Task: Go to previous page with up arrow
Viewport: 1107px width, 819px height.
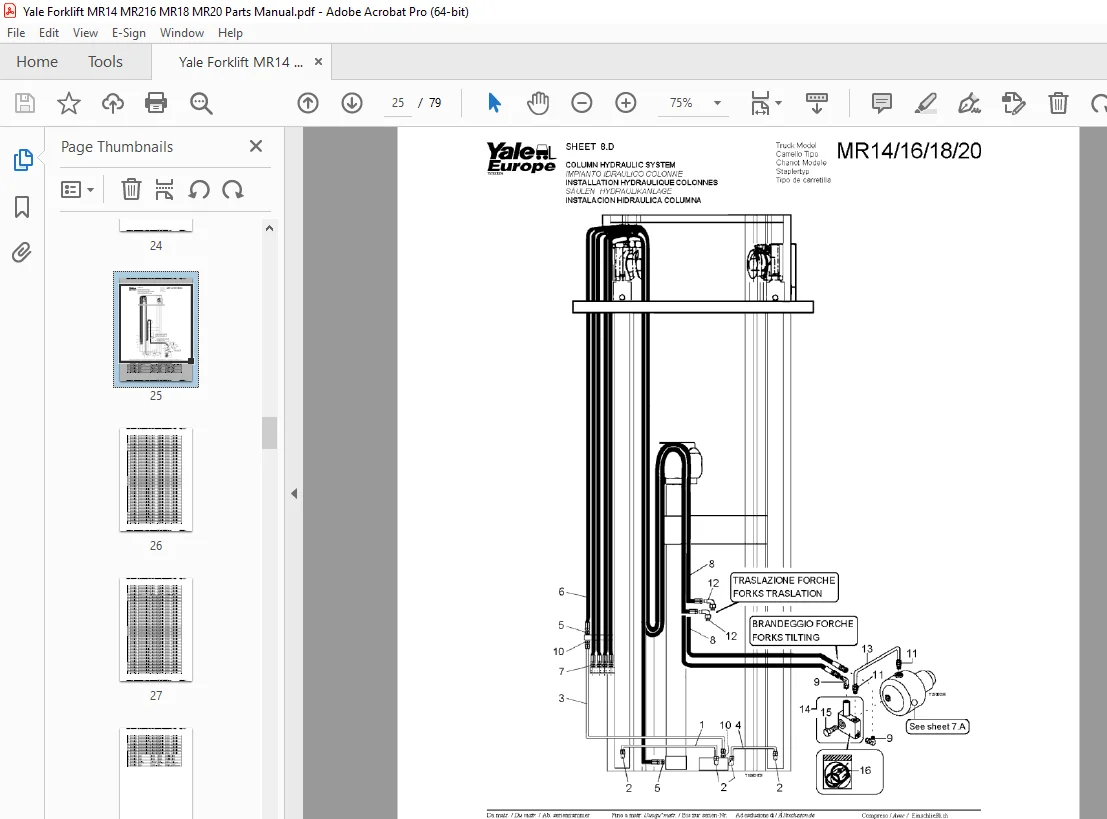Action: pos(308,103)
